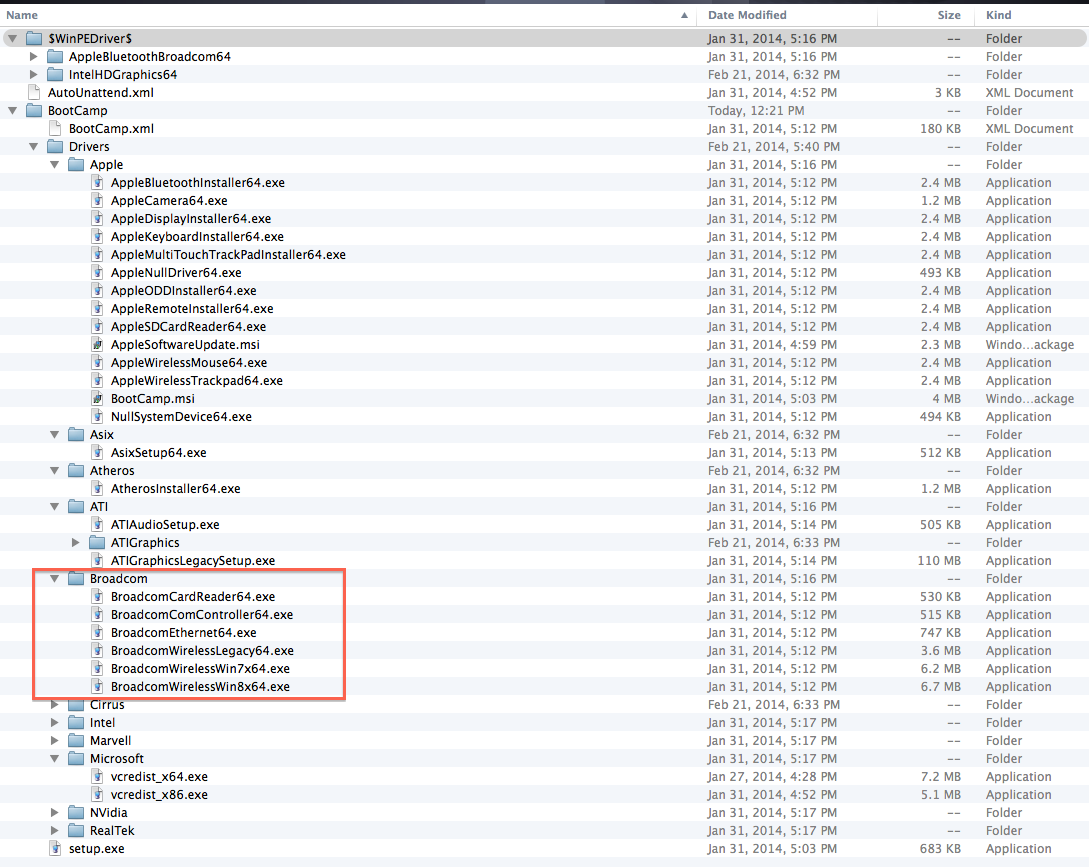Collapse the ATI folder triangle

[54, 506]
